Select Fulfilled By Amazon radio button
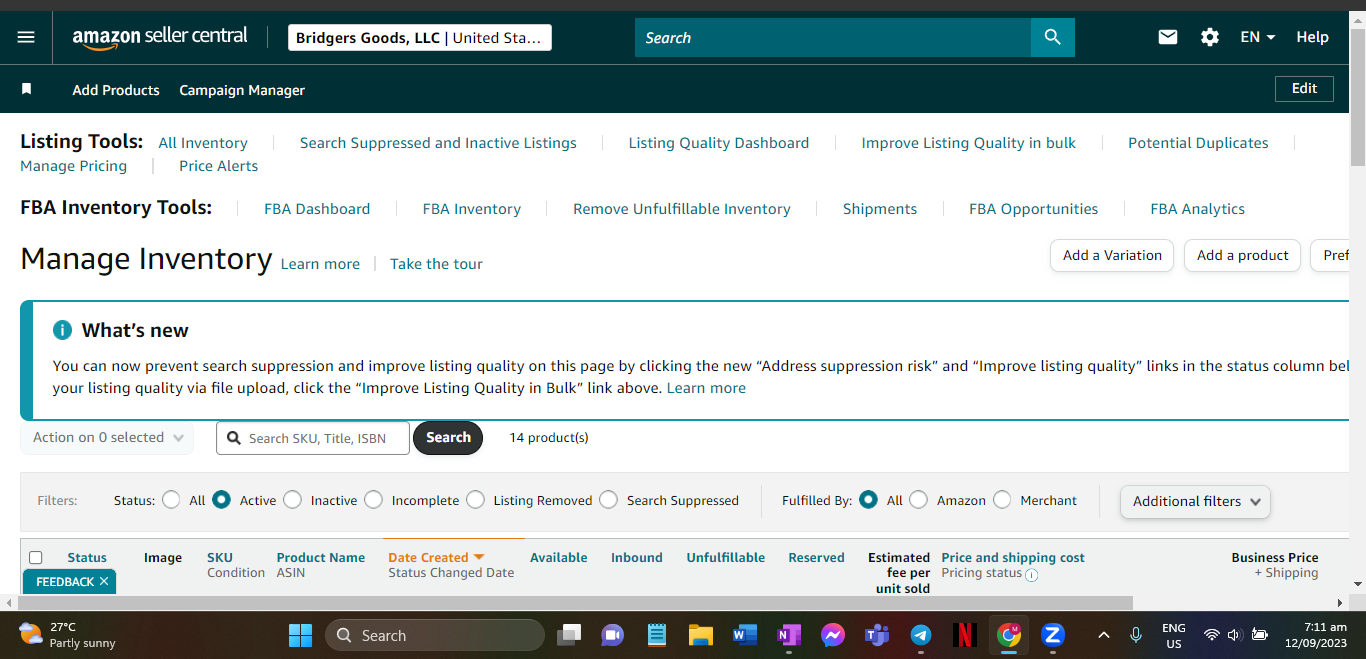The width and height of the screenshot is (1366, 659). pyautogui.click(x=918, y=499)
